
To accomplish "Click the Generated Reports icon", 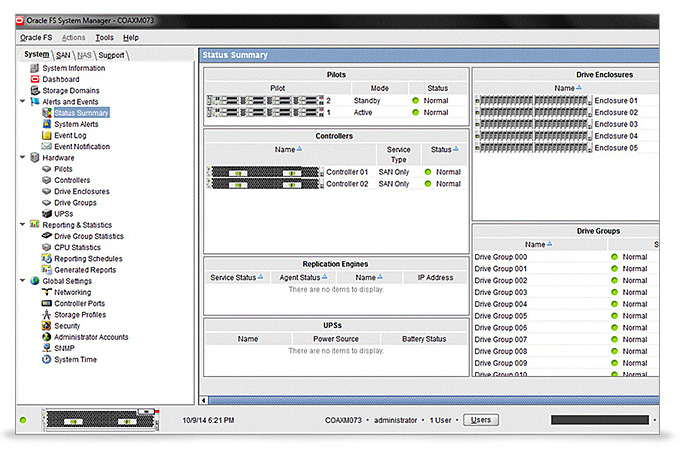I will click(x=47, y=270).
